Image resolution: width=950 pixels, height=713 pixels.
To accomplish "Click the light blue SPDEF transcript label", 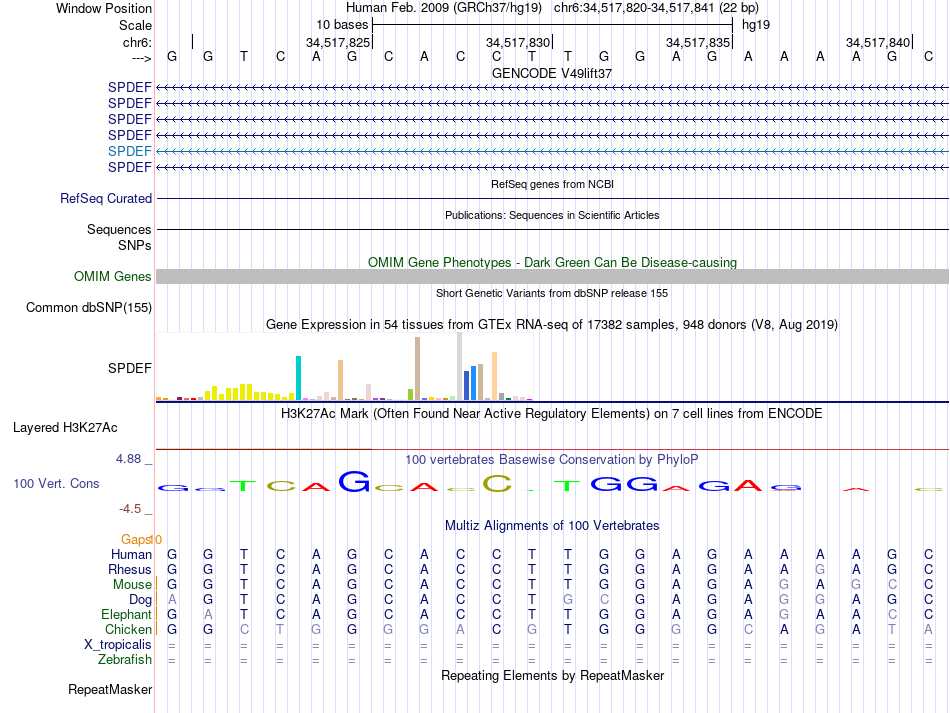I will click(x=130, y=151).
